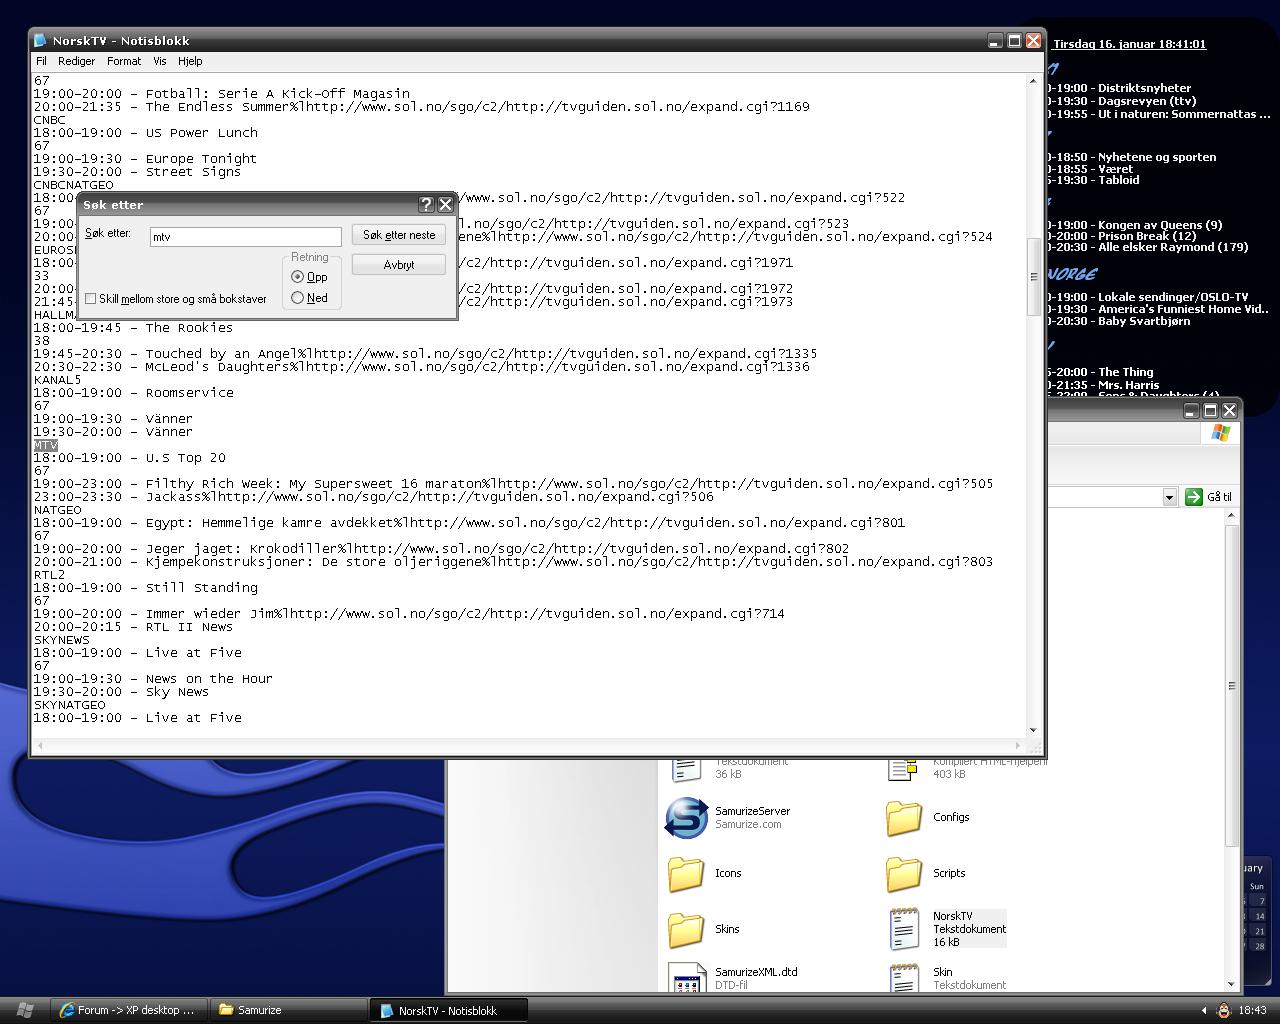The image size is (1280, 1024).
Task: Minimize the Samurize Explorer window
Action: click(1191, 411)
